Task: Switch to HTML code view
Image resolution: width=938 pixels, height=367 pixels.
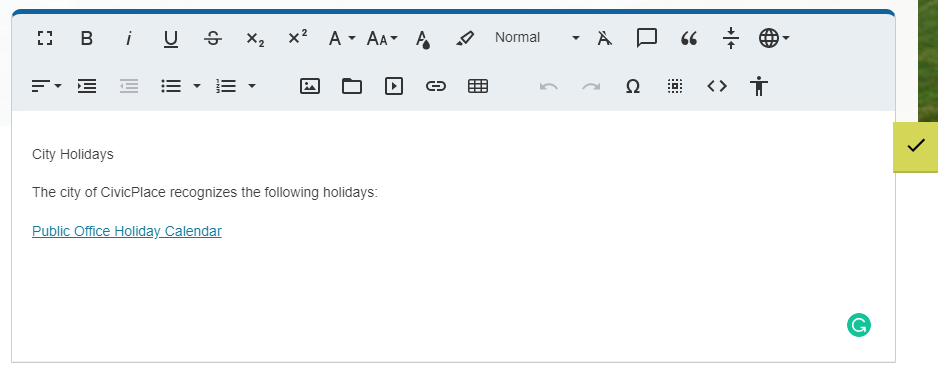Action: click(x=717, y=86)
